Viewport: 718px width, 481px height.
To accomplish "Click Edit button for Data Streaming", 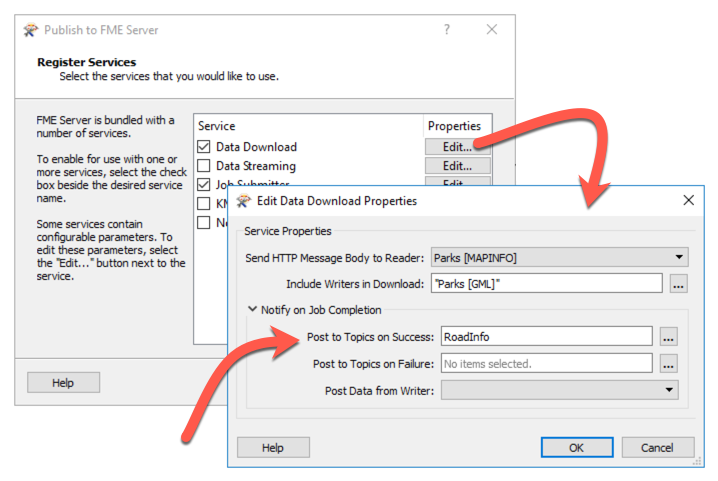I will (x=457, y=165).
